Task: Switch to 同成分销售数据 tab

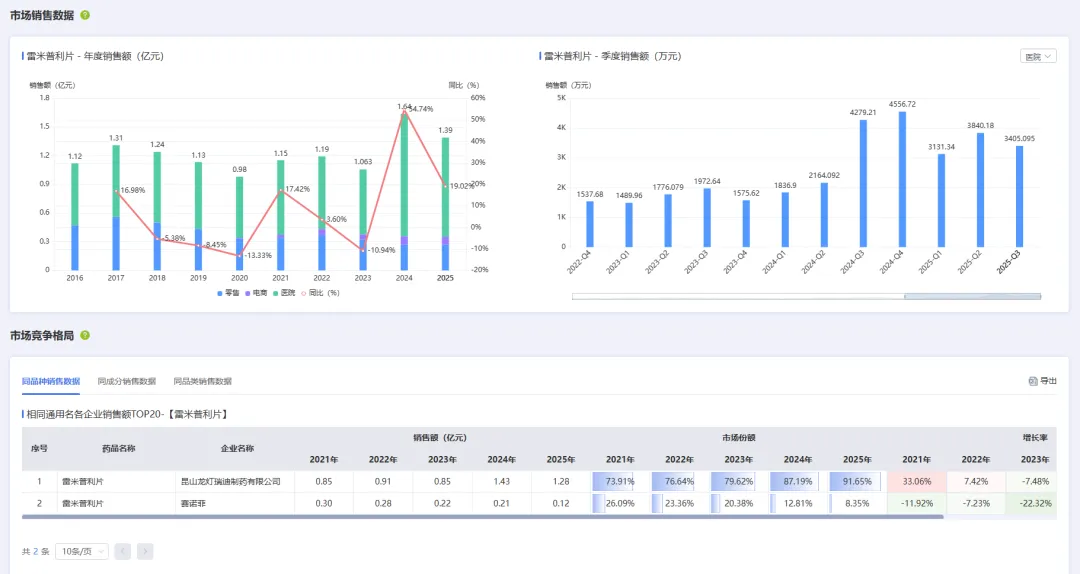Action: coord(127,381)
